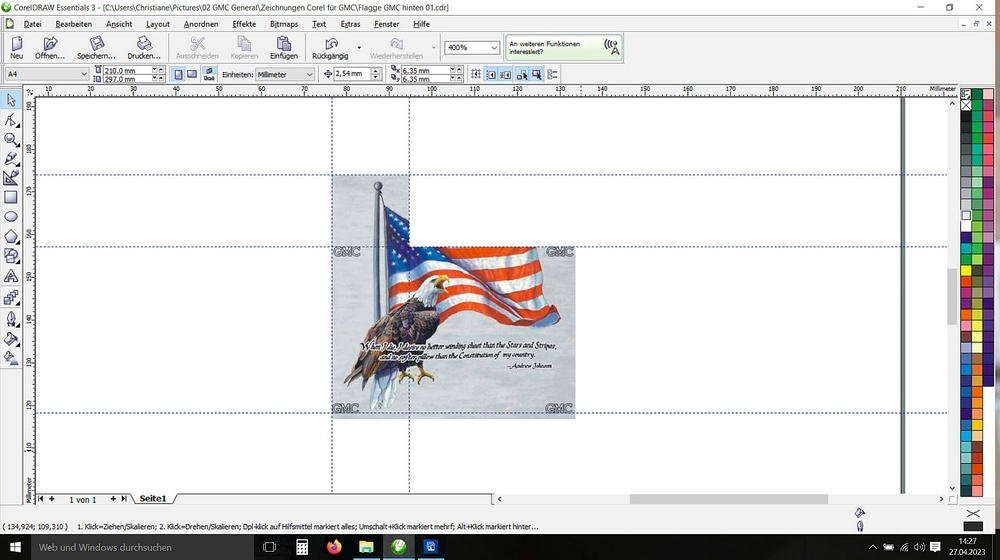
Task: Click the page width 210.0 mm field
Action: click(x=127, y=70)
